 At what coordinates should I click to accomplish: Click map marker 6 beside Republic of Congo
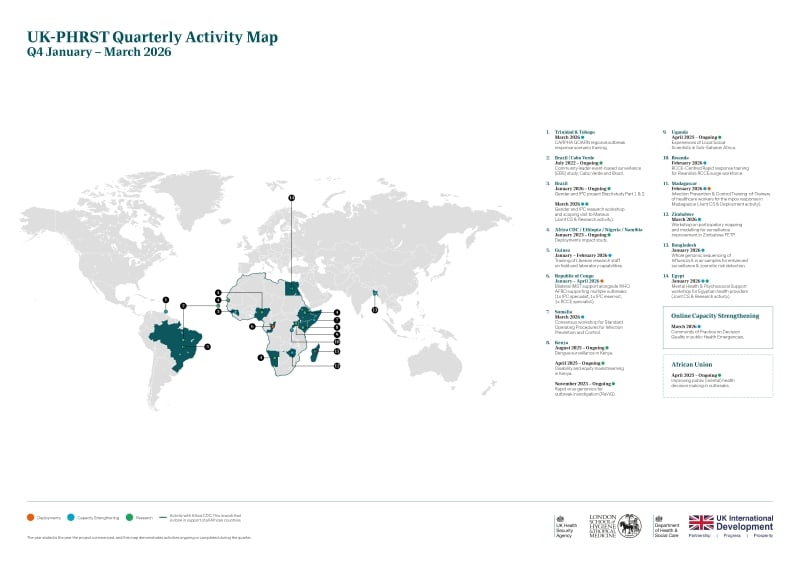click(x=252, y=326)
